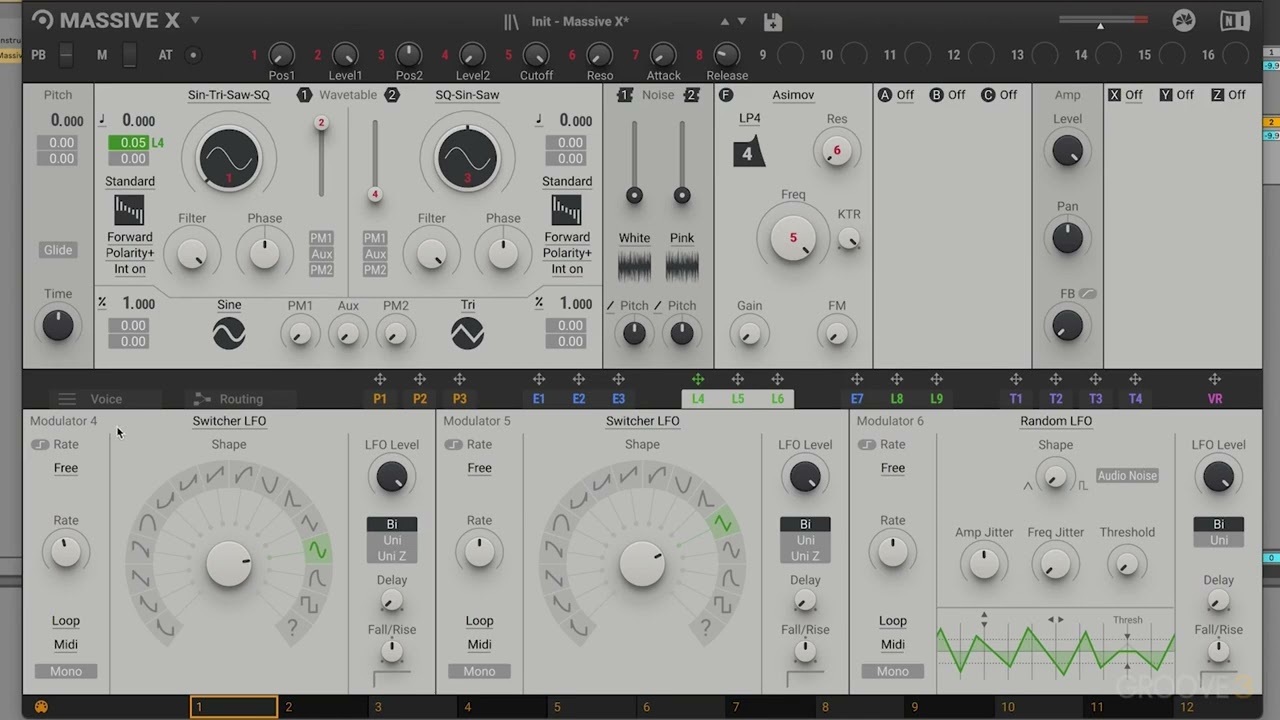Save preset with the floppy disk icon
Screen dimensions: 1280x720
click(x=772, y=21)
